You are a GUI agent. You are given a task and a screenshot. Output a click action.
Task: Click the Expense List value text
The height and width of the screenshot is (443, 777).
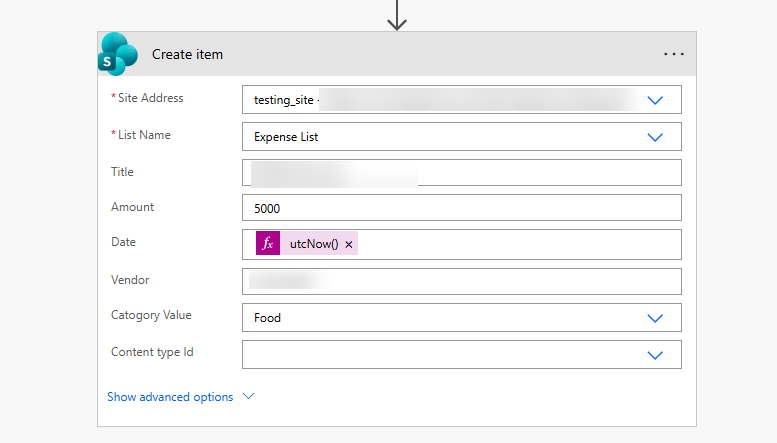tap(286, 137)
